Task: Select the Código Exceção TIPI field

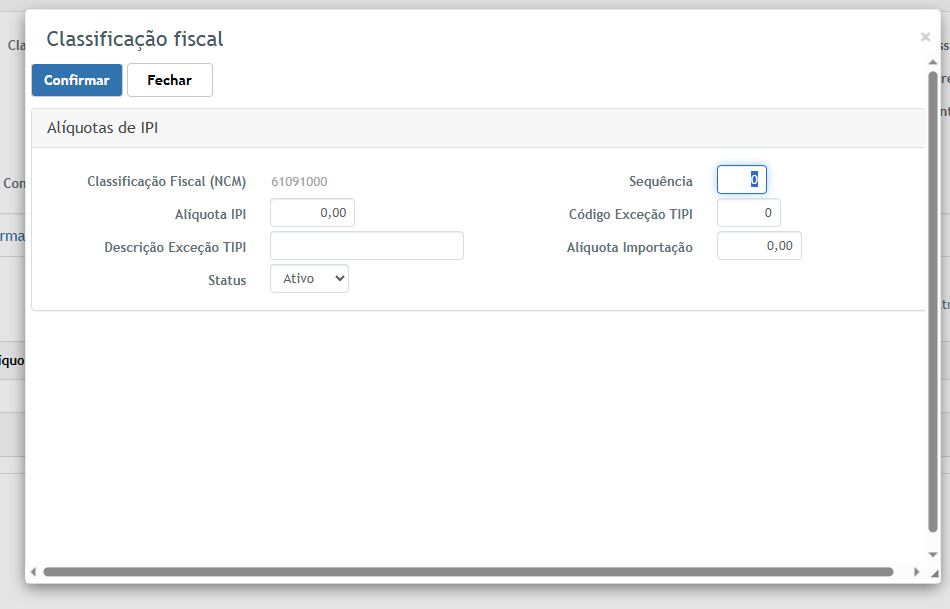Action: click(748, 213)
